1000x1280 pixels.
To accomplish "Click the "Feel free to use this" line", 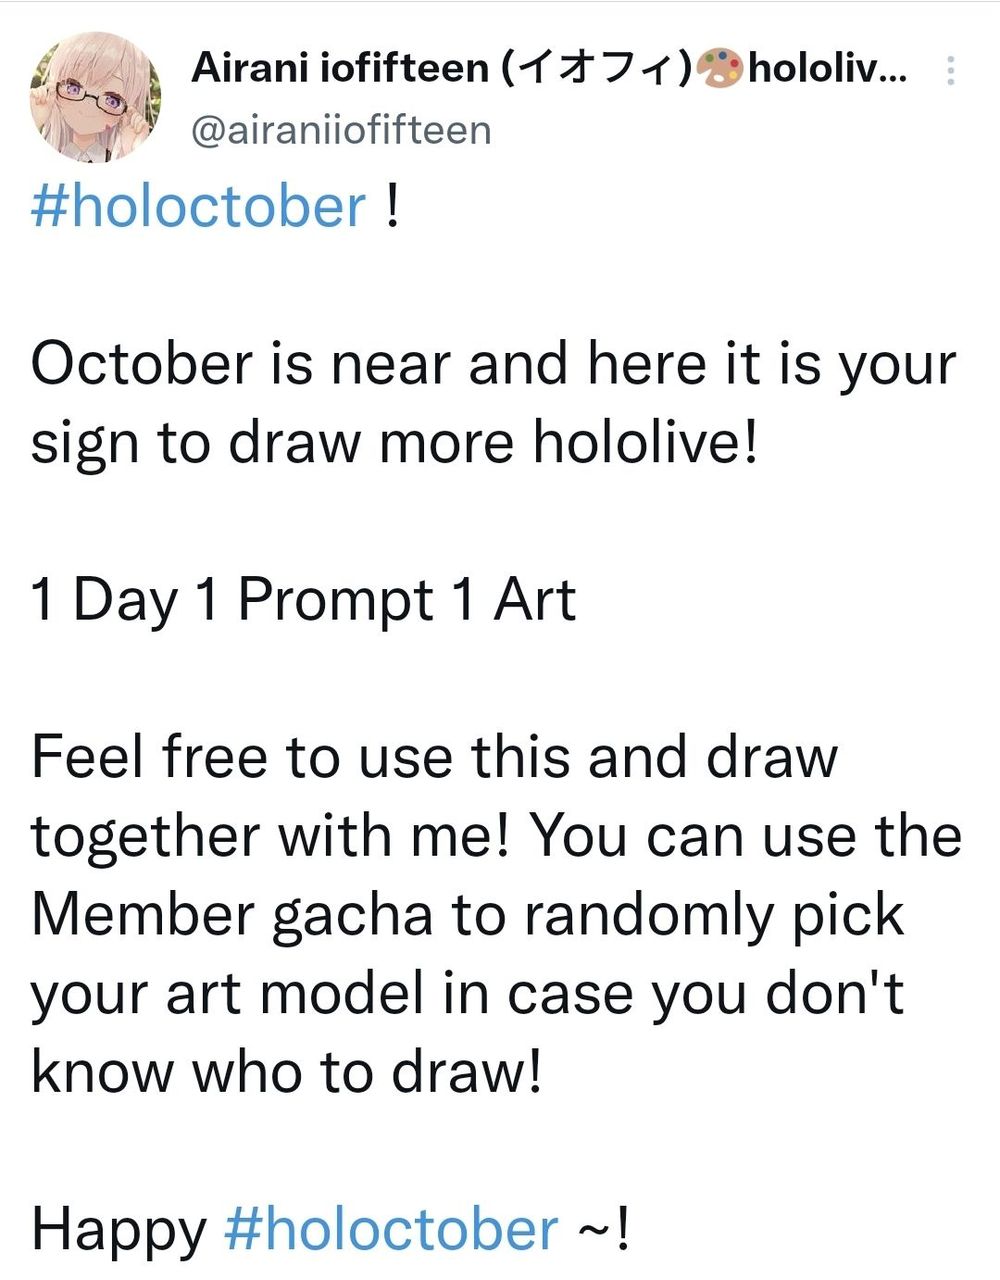I will [433, 757].
